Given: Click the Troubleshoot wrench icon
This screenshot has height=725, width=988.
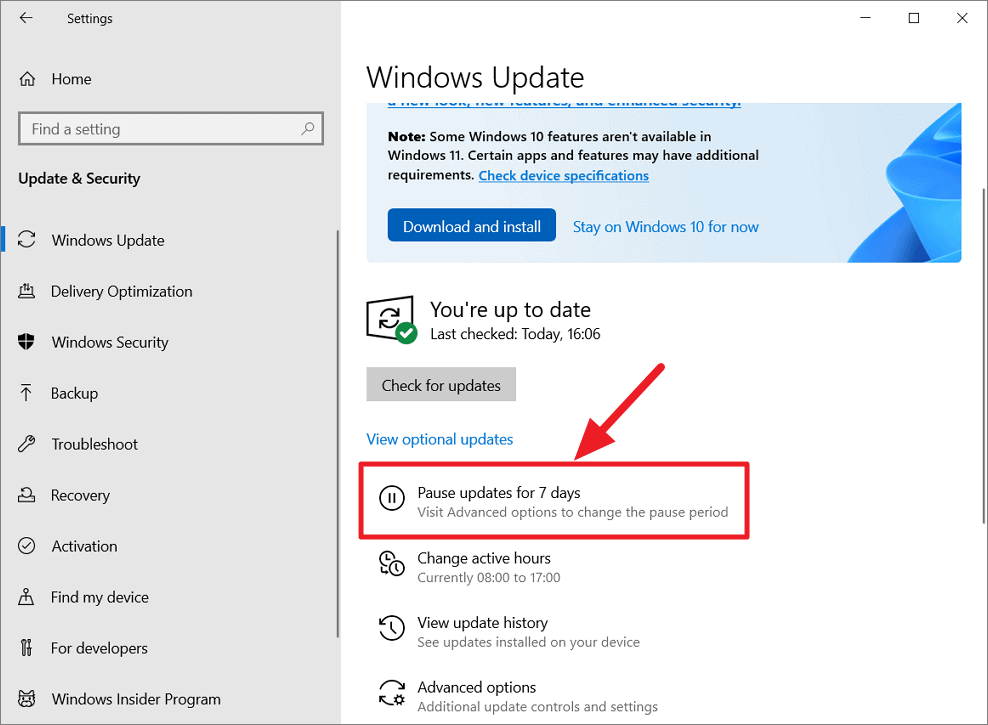Looking at the screenshot, I should [26, 444].
